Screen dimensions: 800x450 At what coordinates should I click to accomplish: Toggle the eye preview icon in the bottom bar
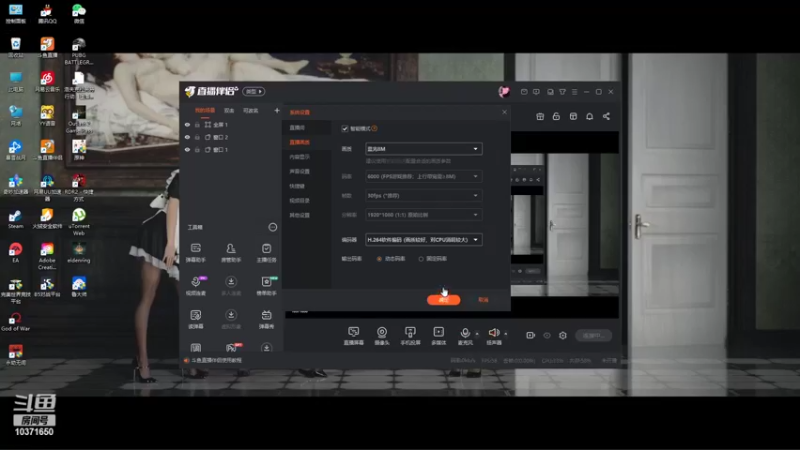547,335
